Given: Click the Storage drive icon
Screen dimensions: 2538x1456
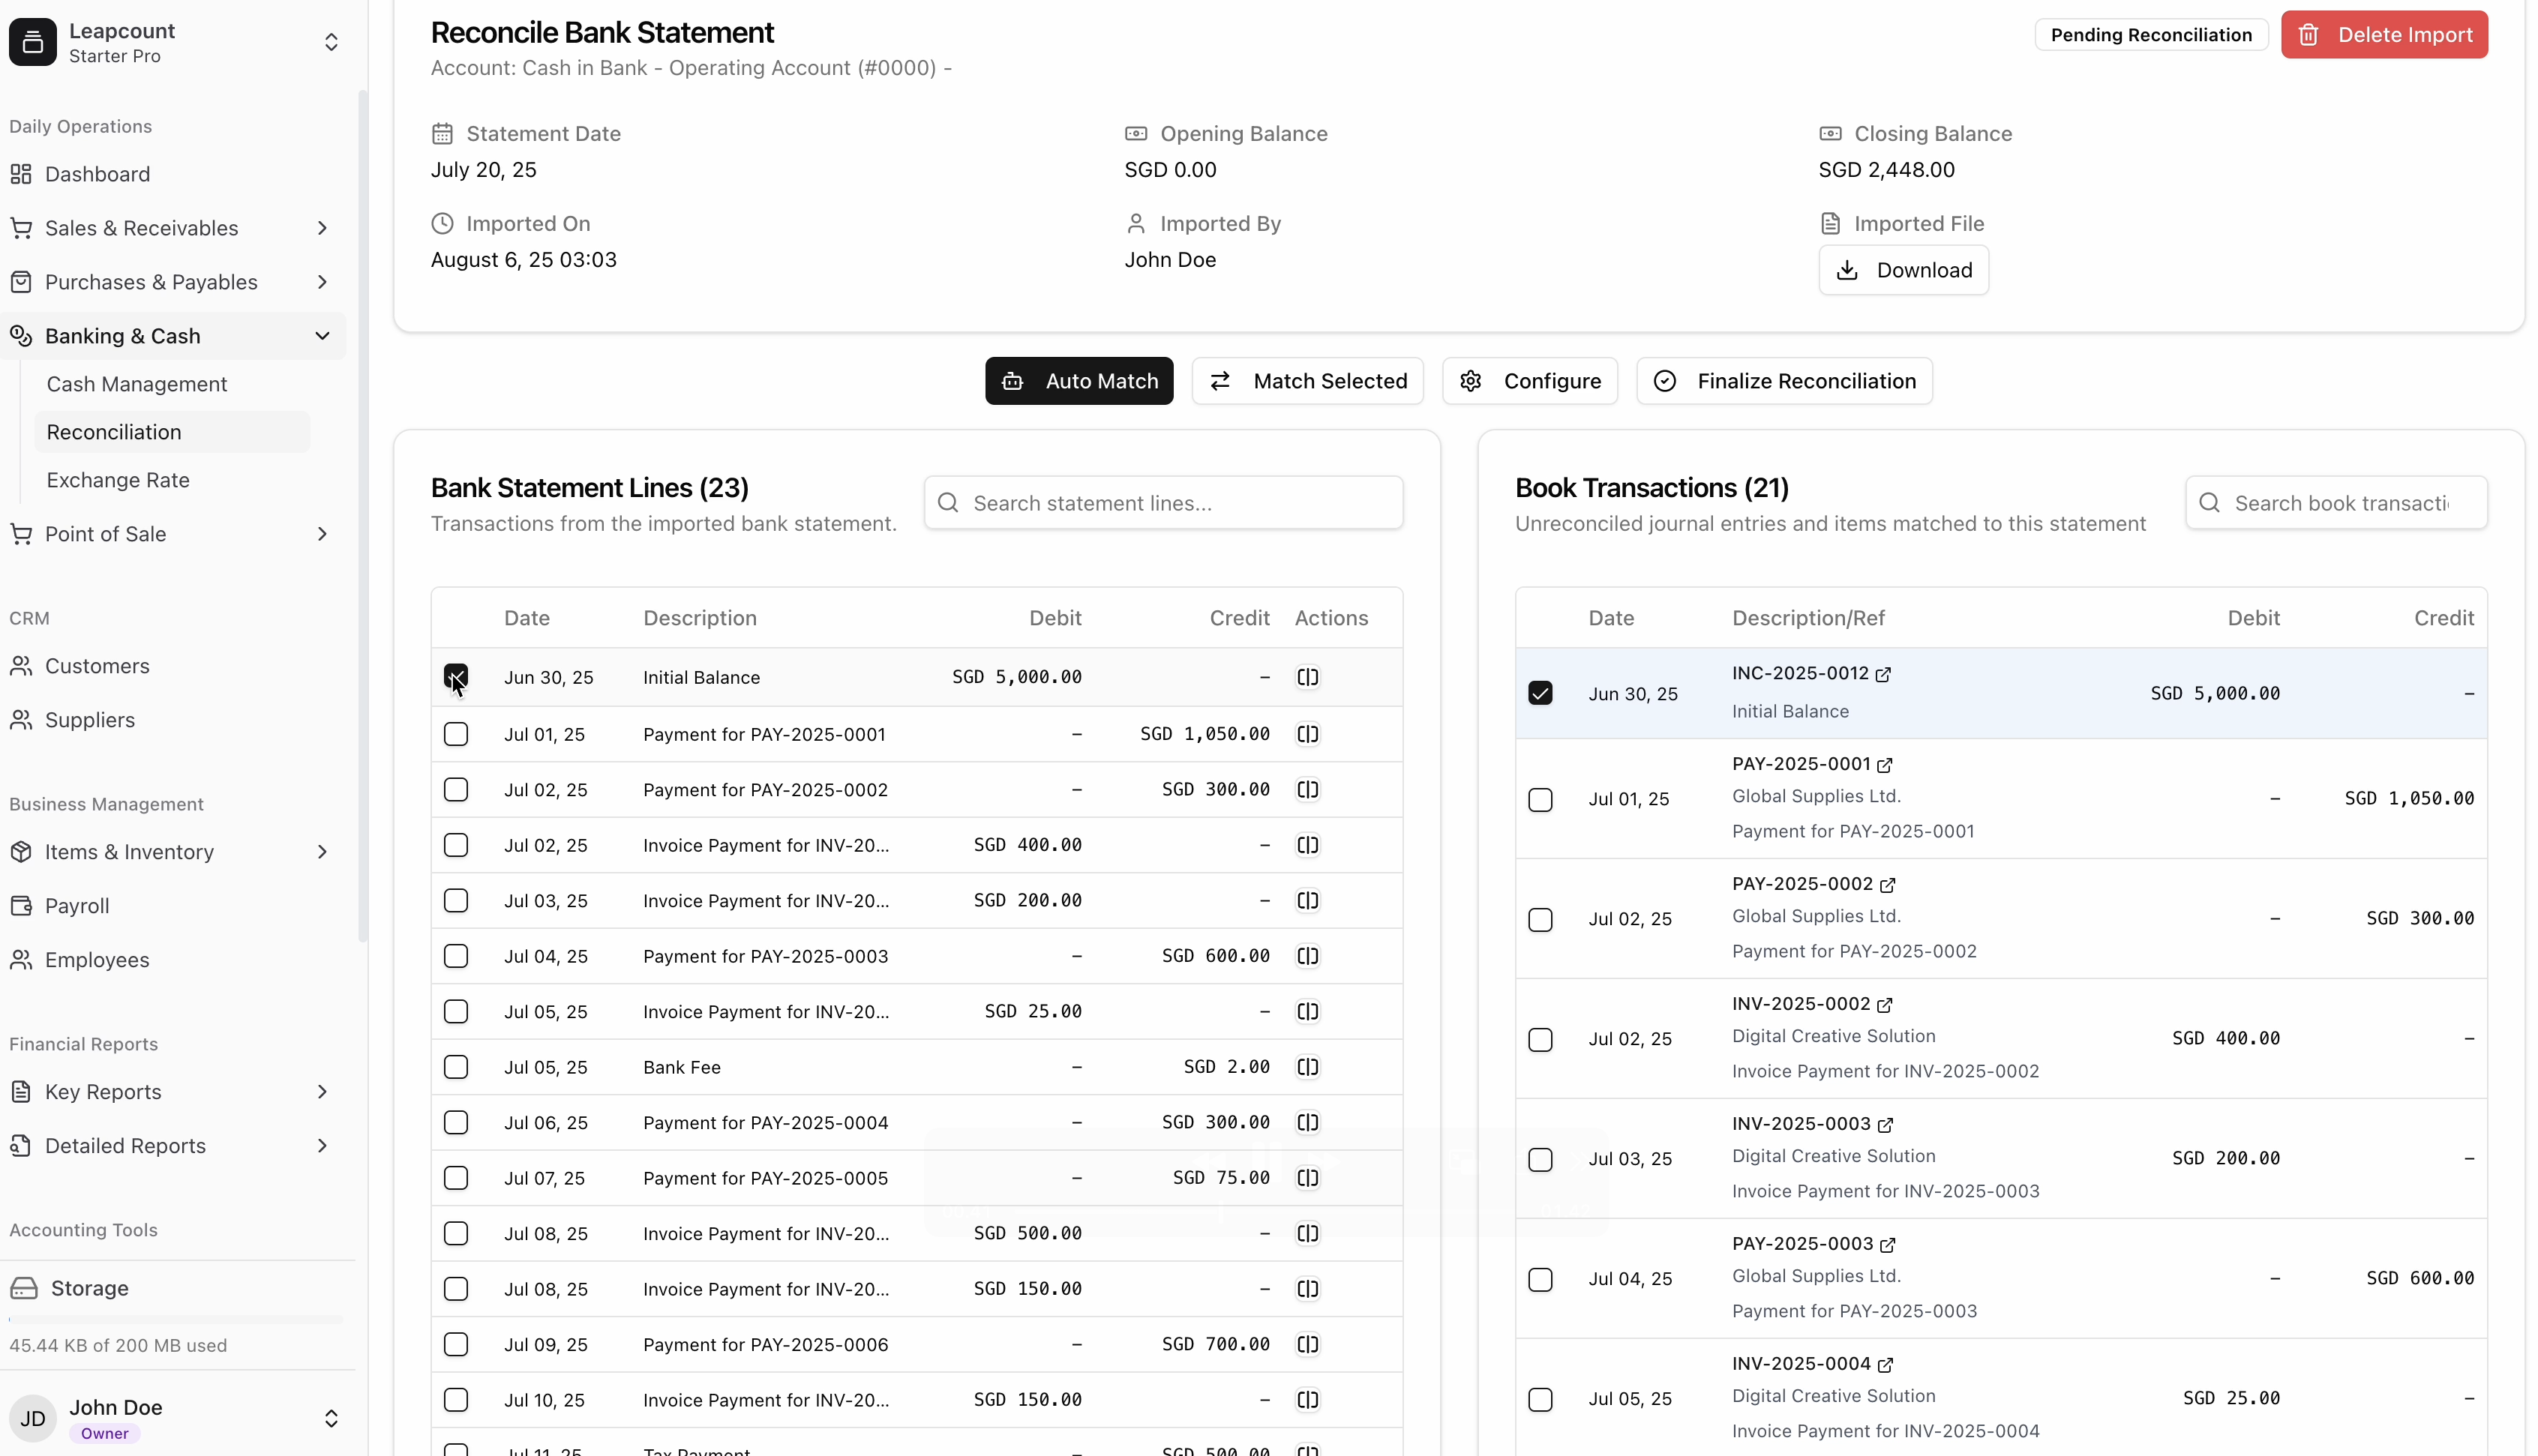Looking at the screenshot, I should 24,1288.
